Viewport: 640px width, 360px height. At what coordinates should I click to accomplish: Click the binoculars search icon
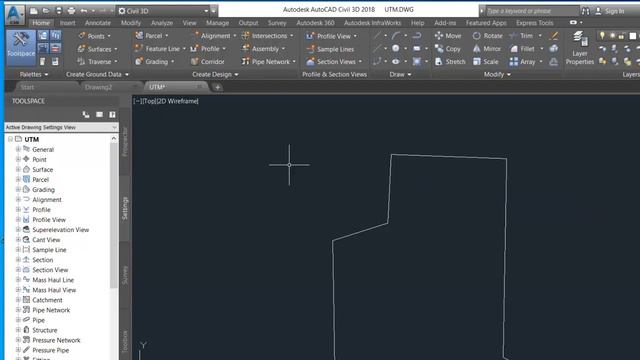coord(585,11)
